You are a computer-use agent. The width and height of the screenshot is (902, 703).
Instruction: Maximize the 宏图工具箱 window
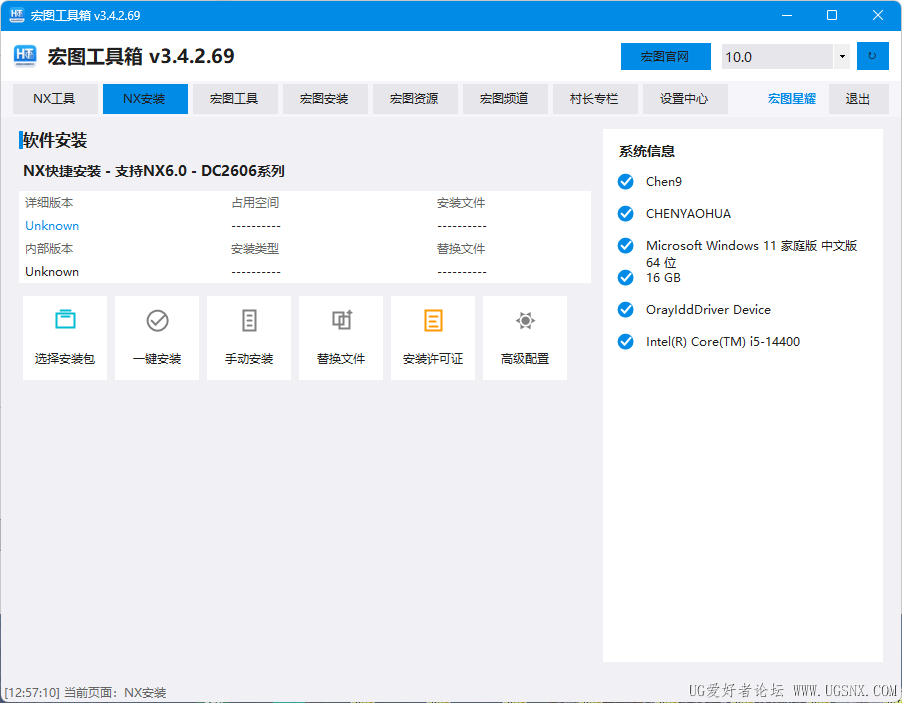[x=832, y=15]
